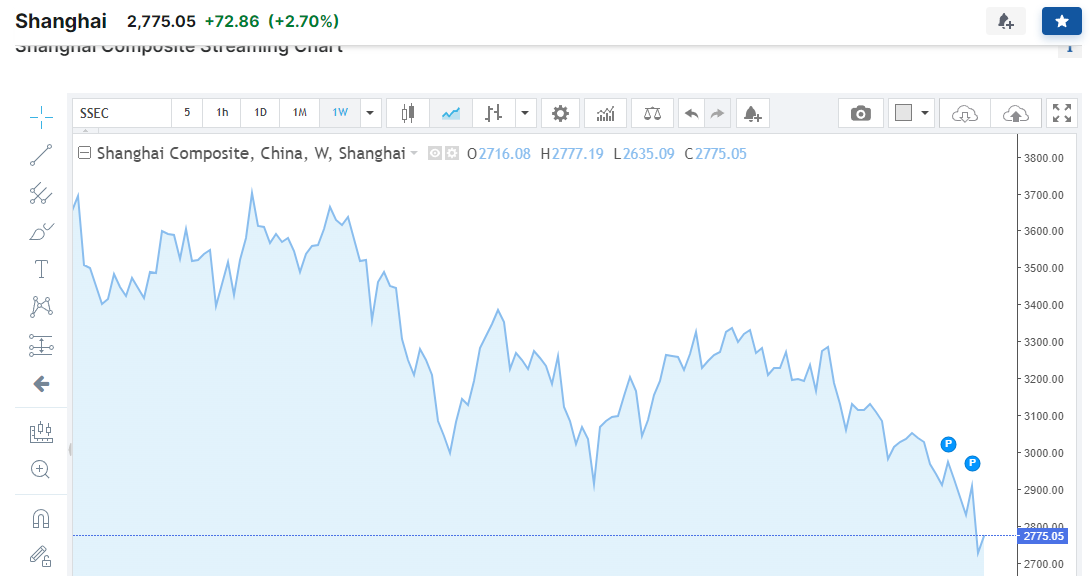Click the Shanghai heading text

pos(61,22)
